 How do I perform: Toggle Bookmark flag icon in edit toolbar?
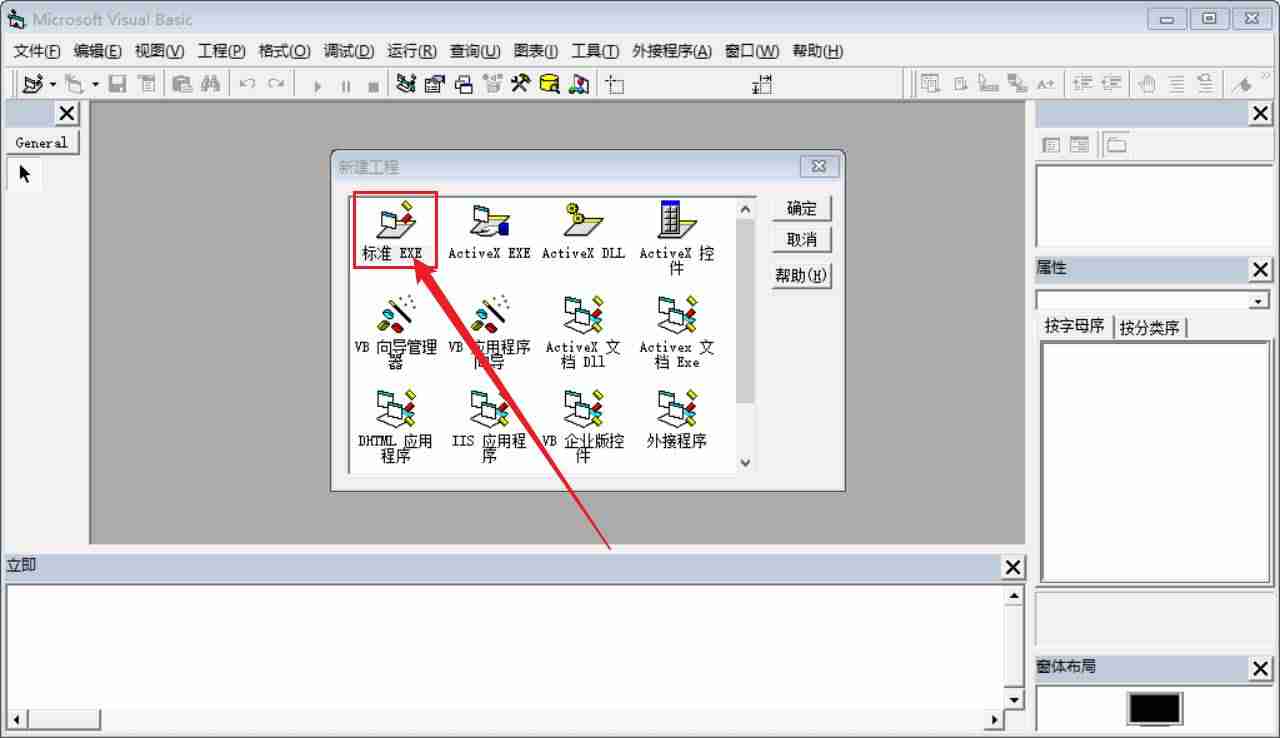[1243, 84]
